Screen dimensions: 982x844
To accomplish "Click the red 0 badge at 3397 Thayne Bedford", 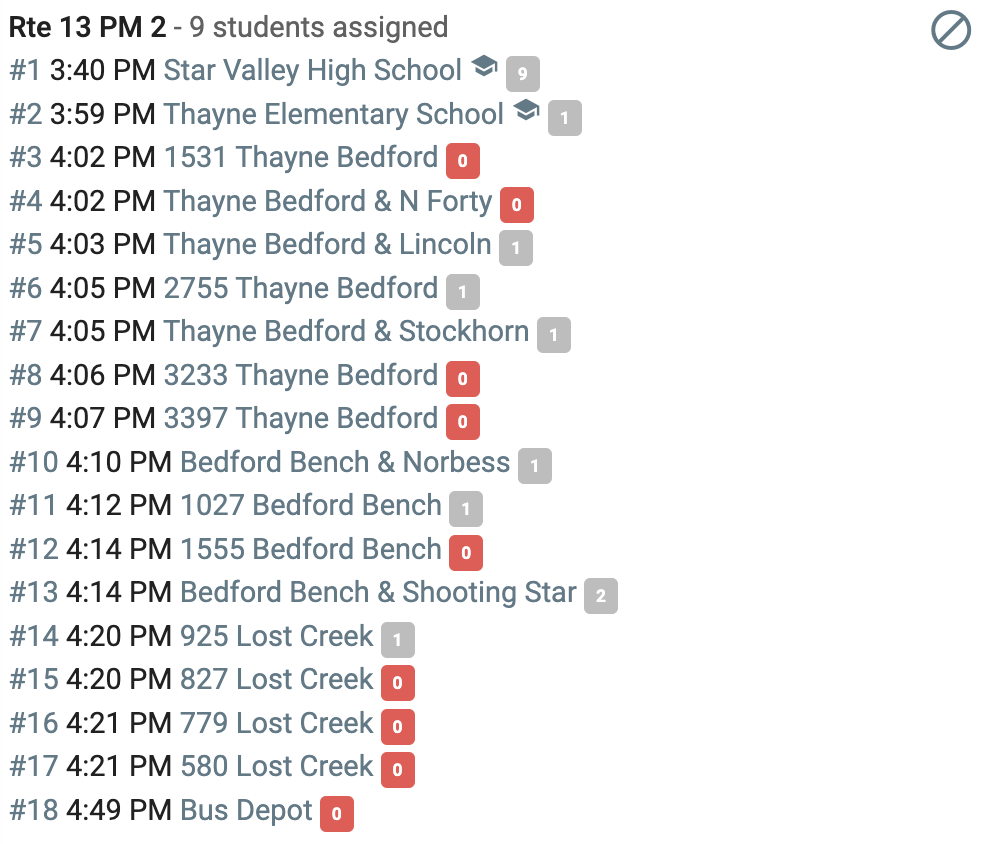I will [x=463, y=422].
